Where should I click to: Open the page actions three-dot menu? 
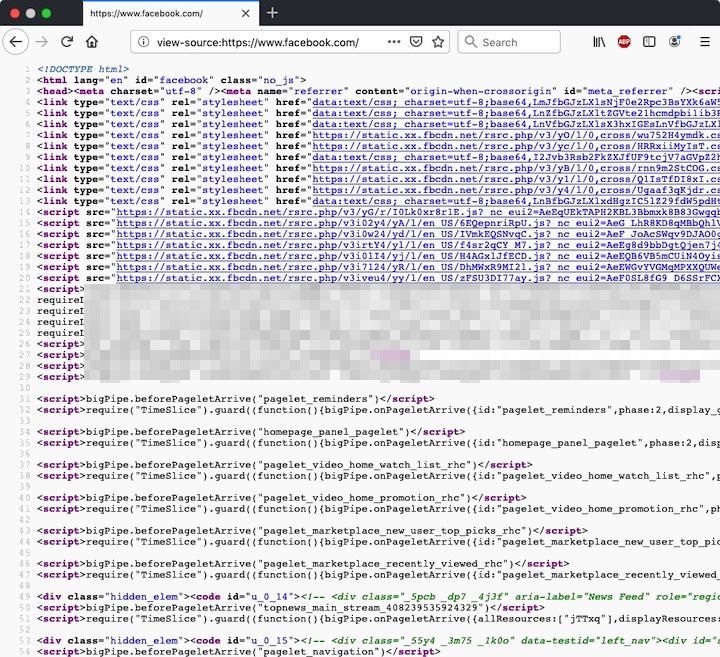[x=394, y=42]
